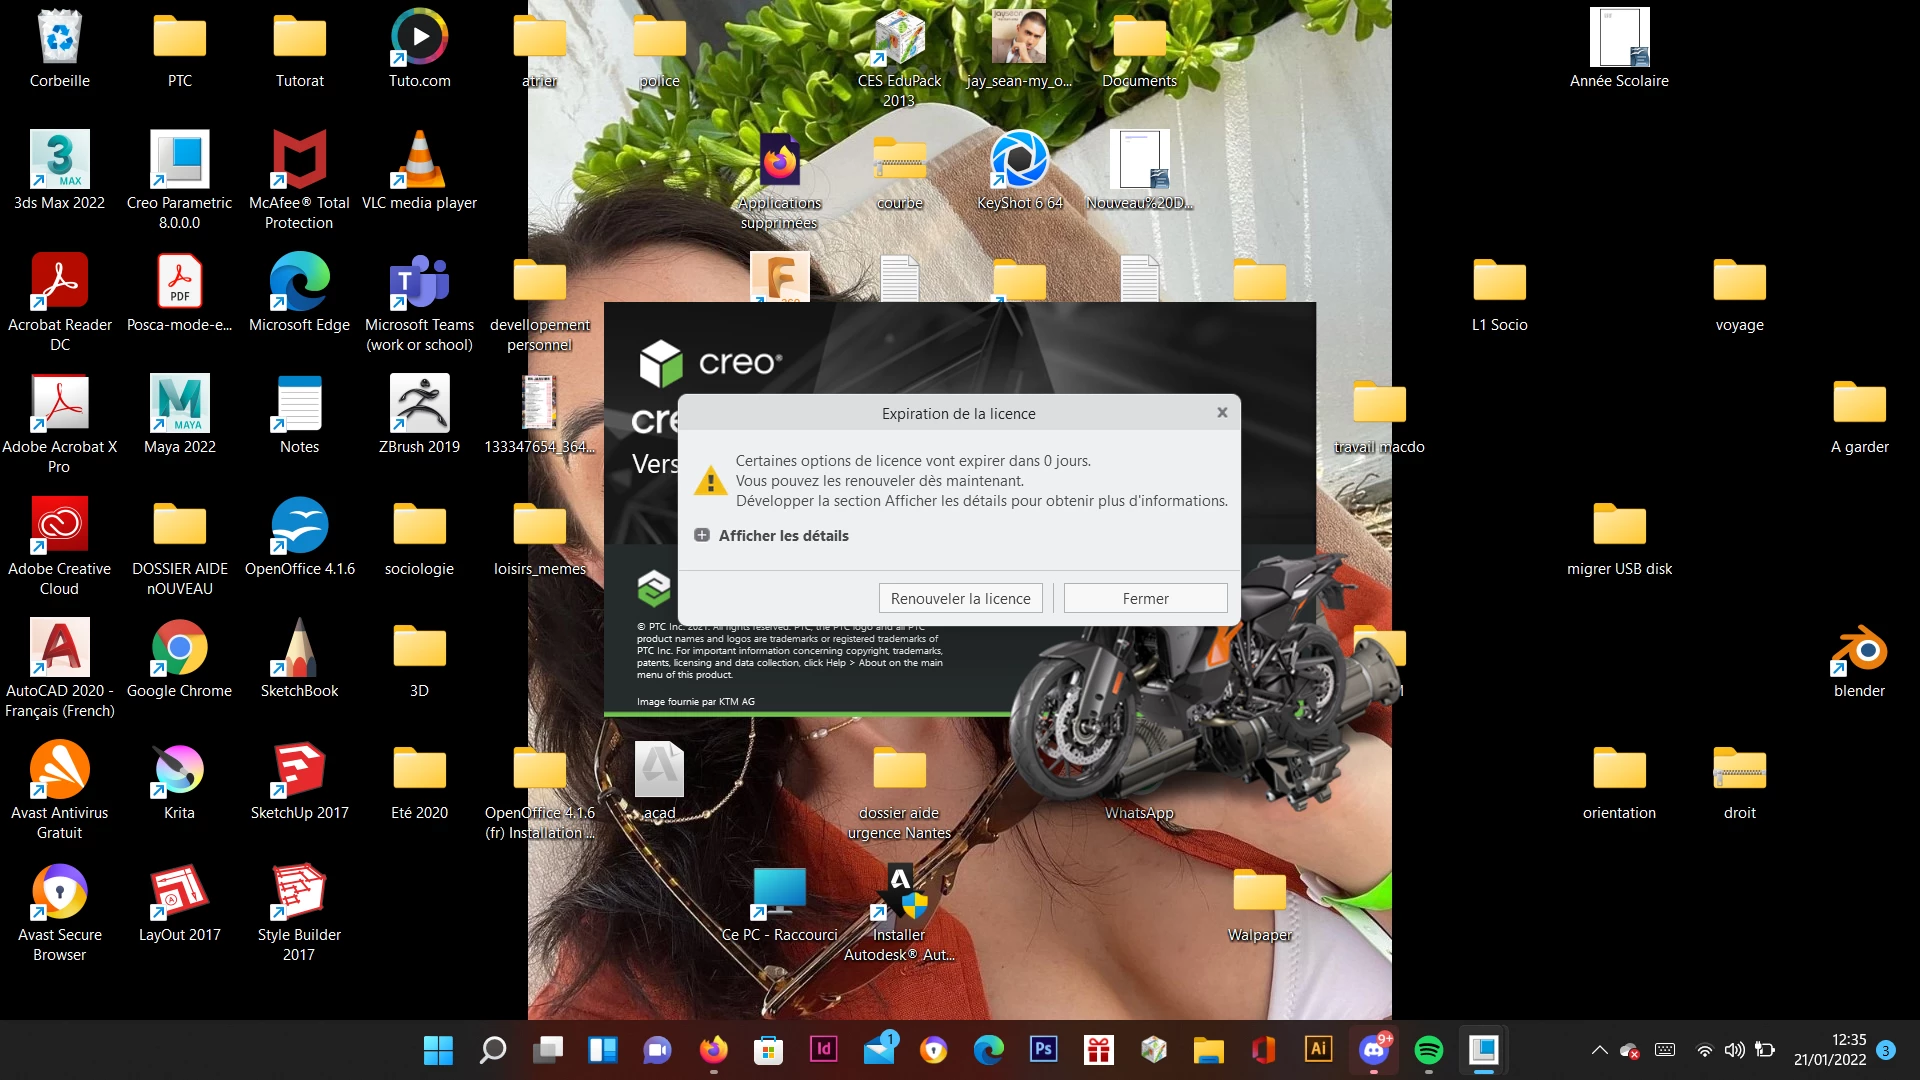Viewport: 1920px width, 1080px height.
Task: Open the Windows Start menu
Action: point(438,1049)
